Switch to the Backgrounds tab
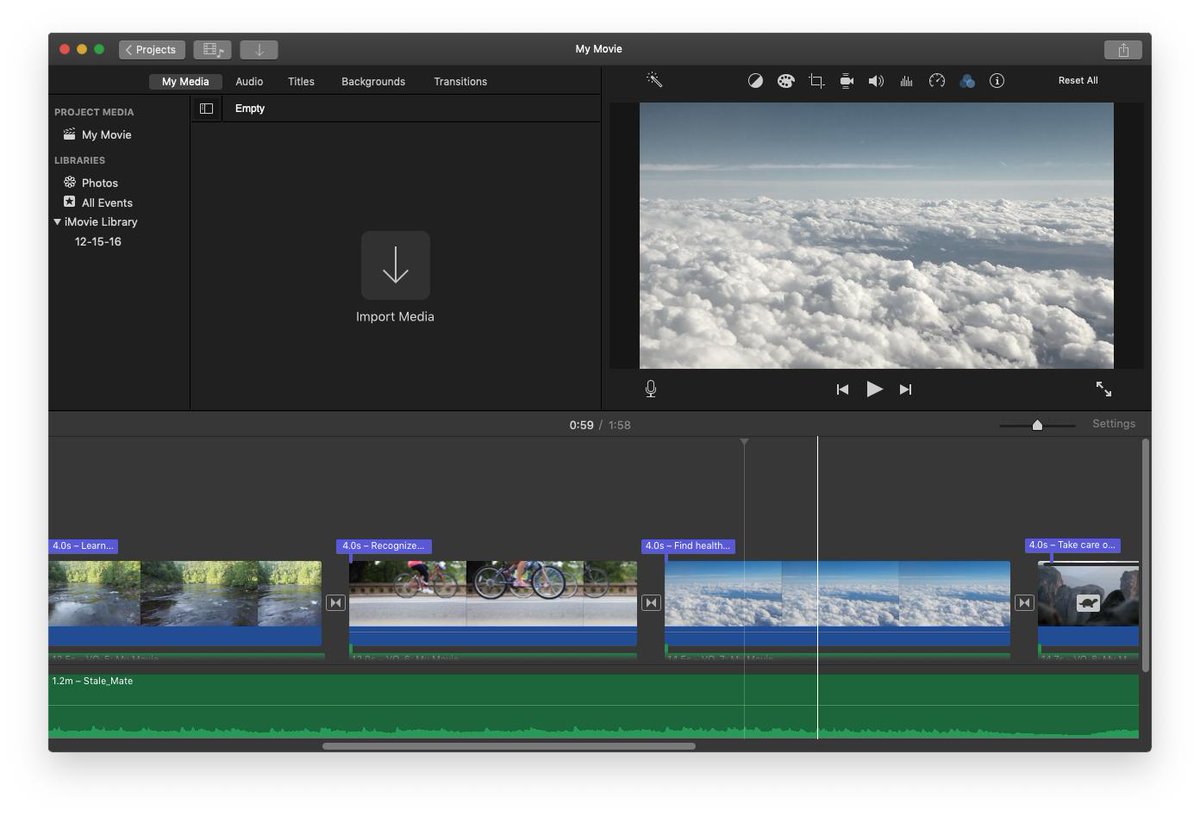The image size is (1200, 816). pos(373,82)
